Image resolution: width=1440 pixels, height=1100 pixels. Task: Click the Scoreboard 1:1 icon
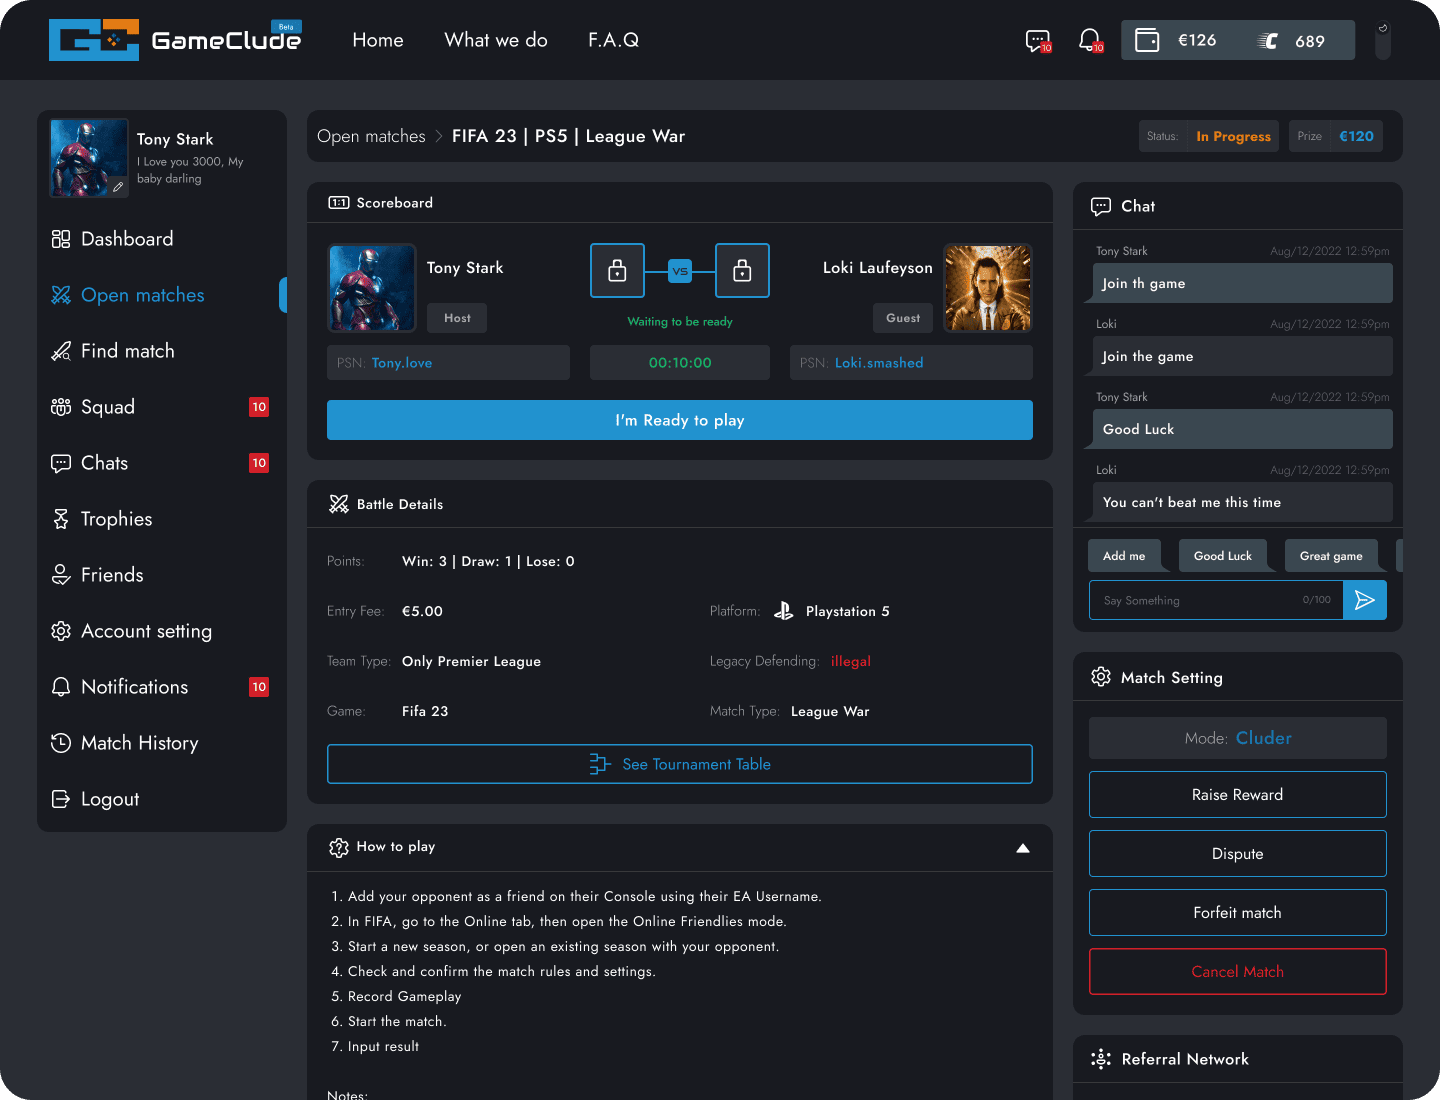[339, 203]
